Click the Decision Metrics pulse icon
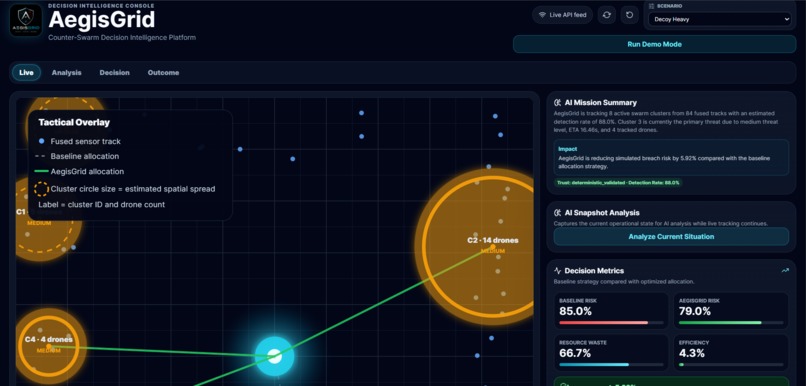 click(557, 270)
